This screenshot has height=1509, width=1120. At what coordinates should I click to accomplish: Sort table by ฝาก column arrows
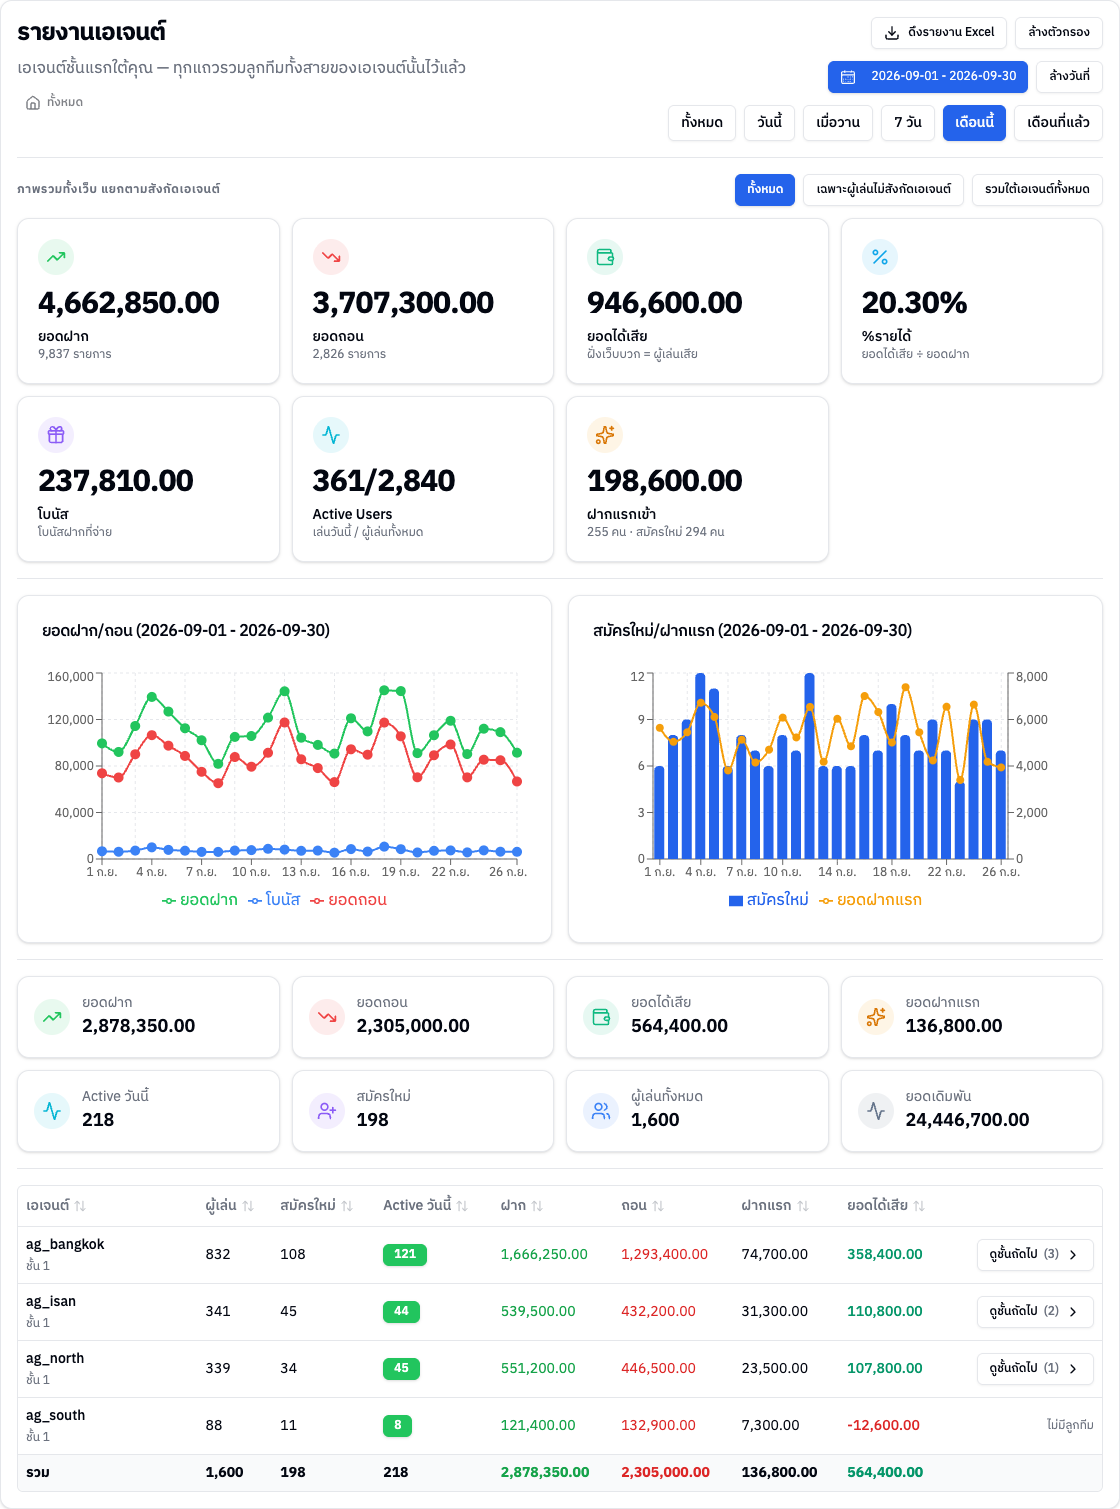(x=537, y=1206)
